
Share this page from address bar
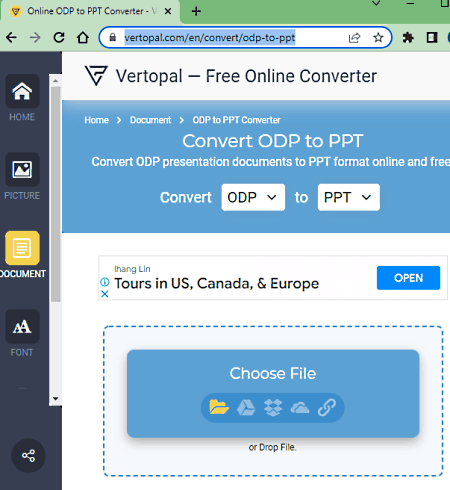tap(354, 37)
